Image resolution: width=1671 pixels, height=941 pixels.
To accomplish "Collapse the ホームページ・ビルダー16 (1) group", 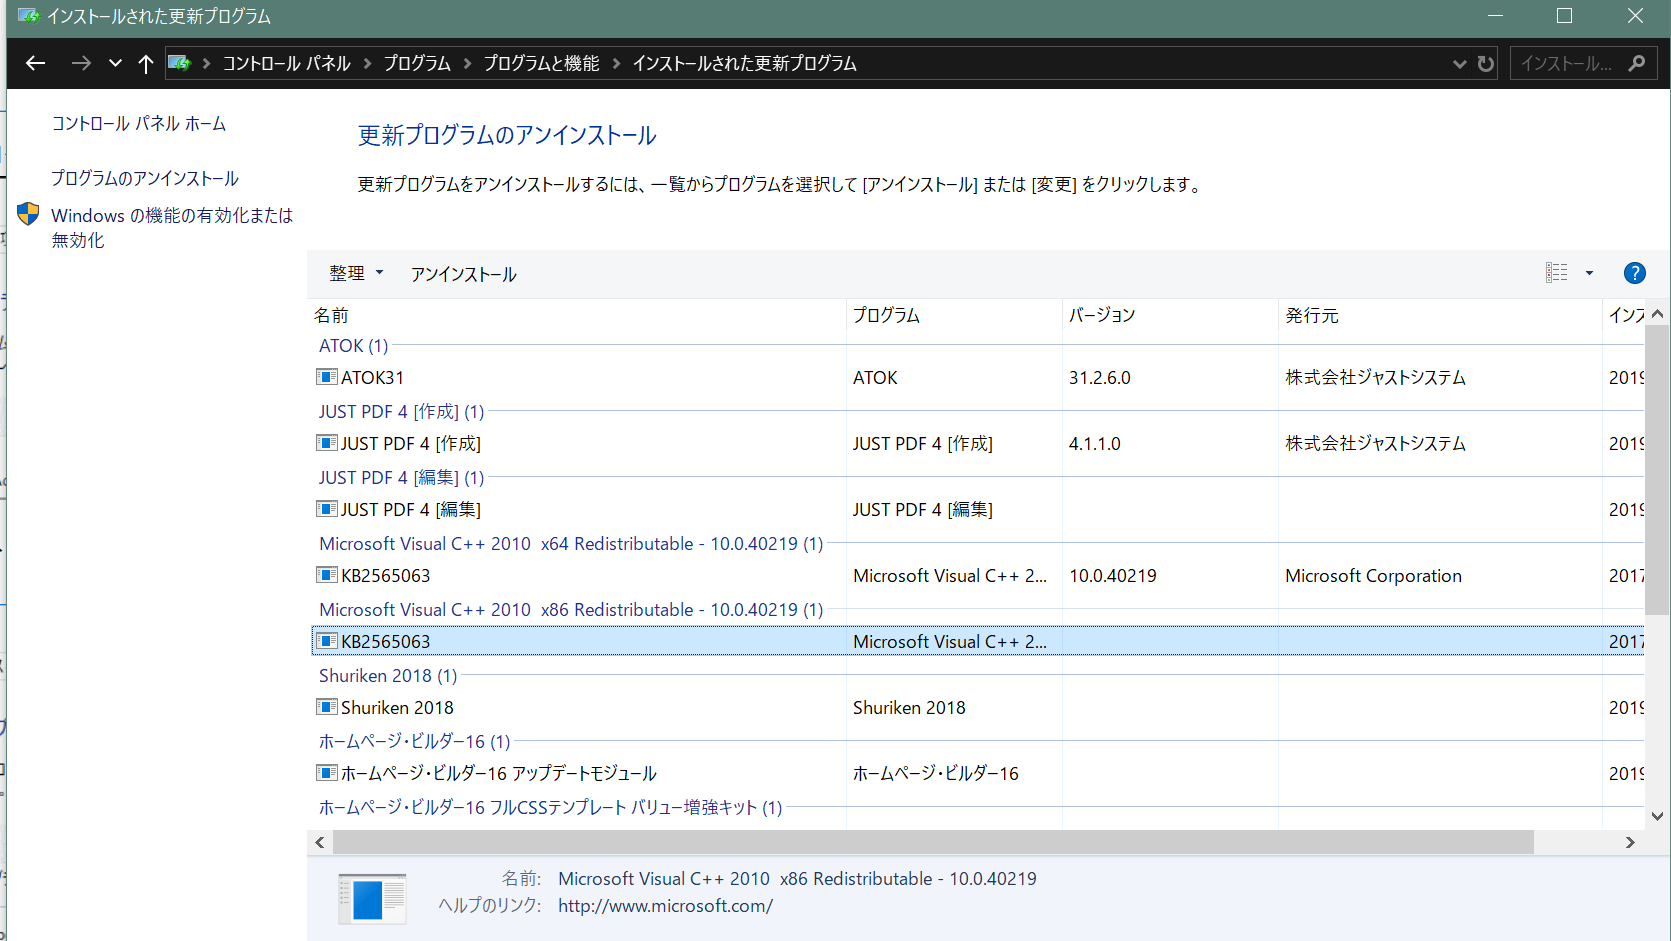I will point(414,741).
